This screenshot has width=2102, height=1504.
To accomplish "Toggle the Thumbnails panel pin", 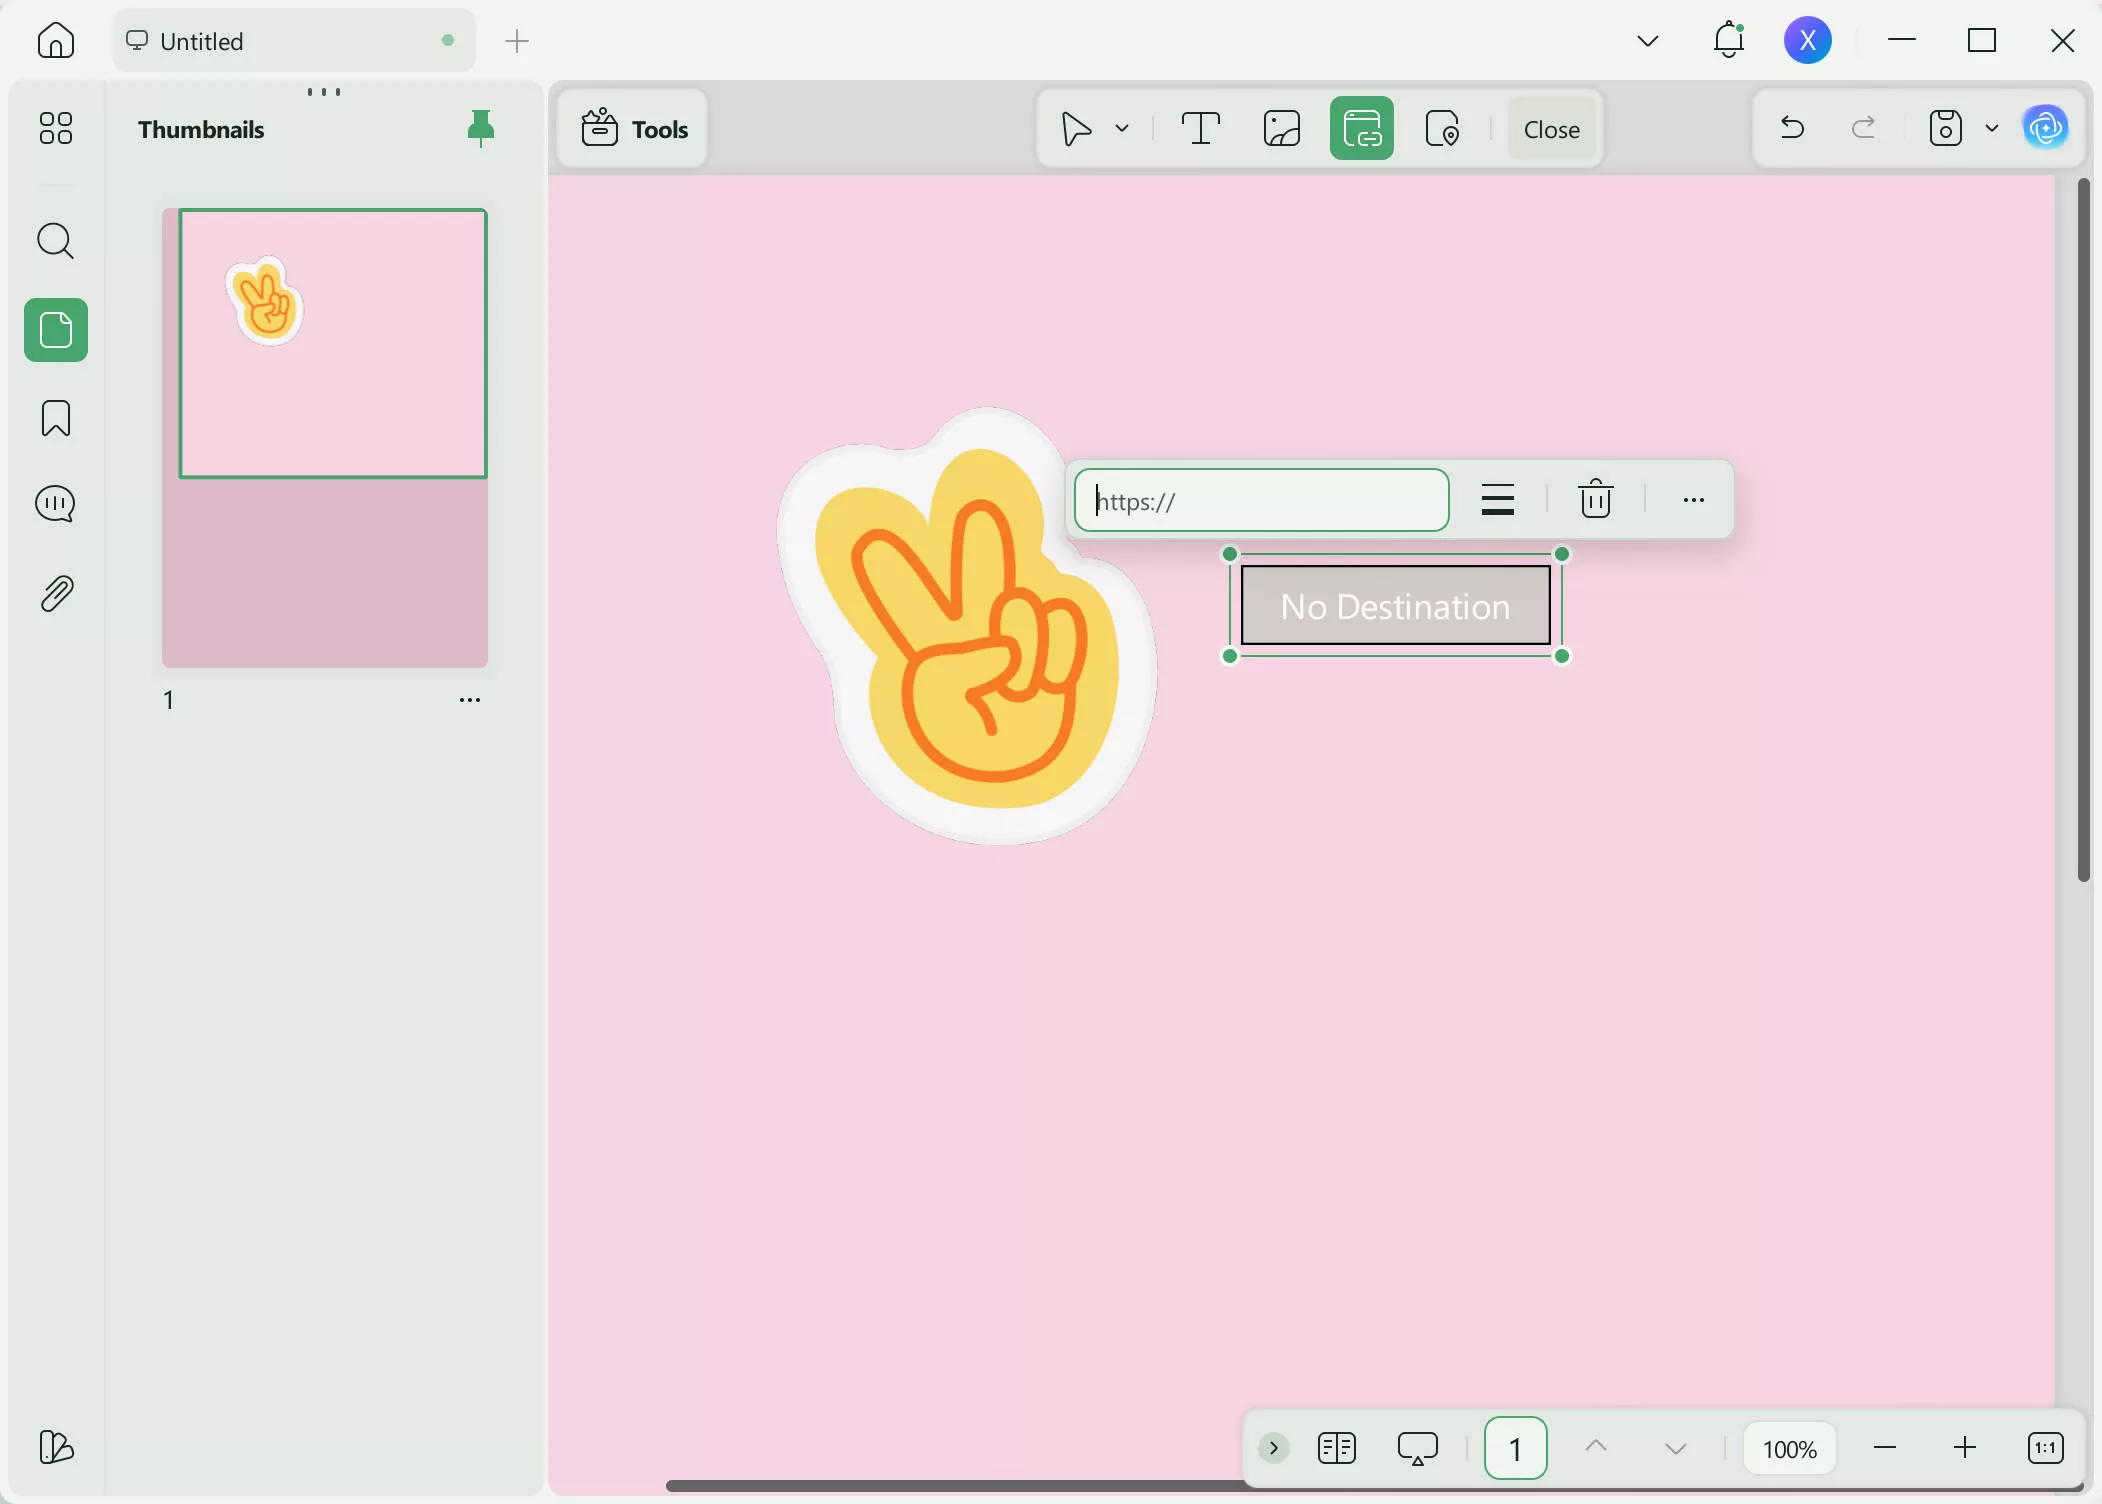I will [481, 128].
